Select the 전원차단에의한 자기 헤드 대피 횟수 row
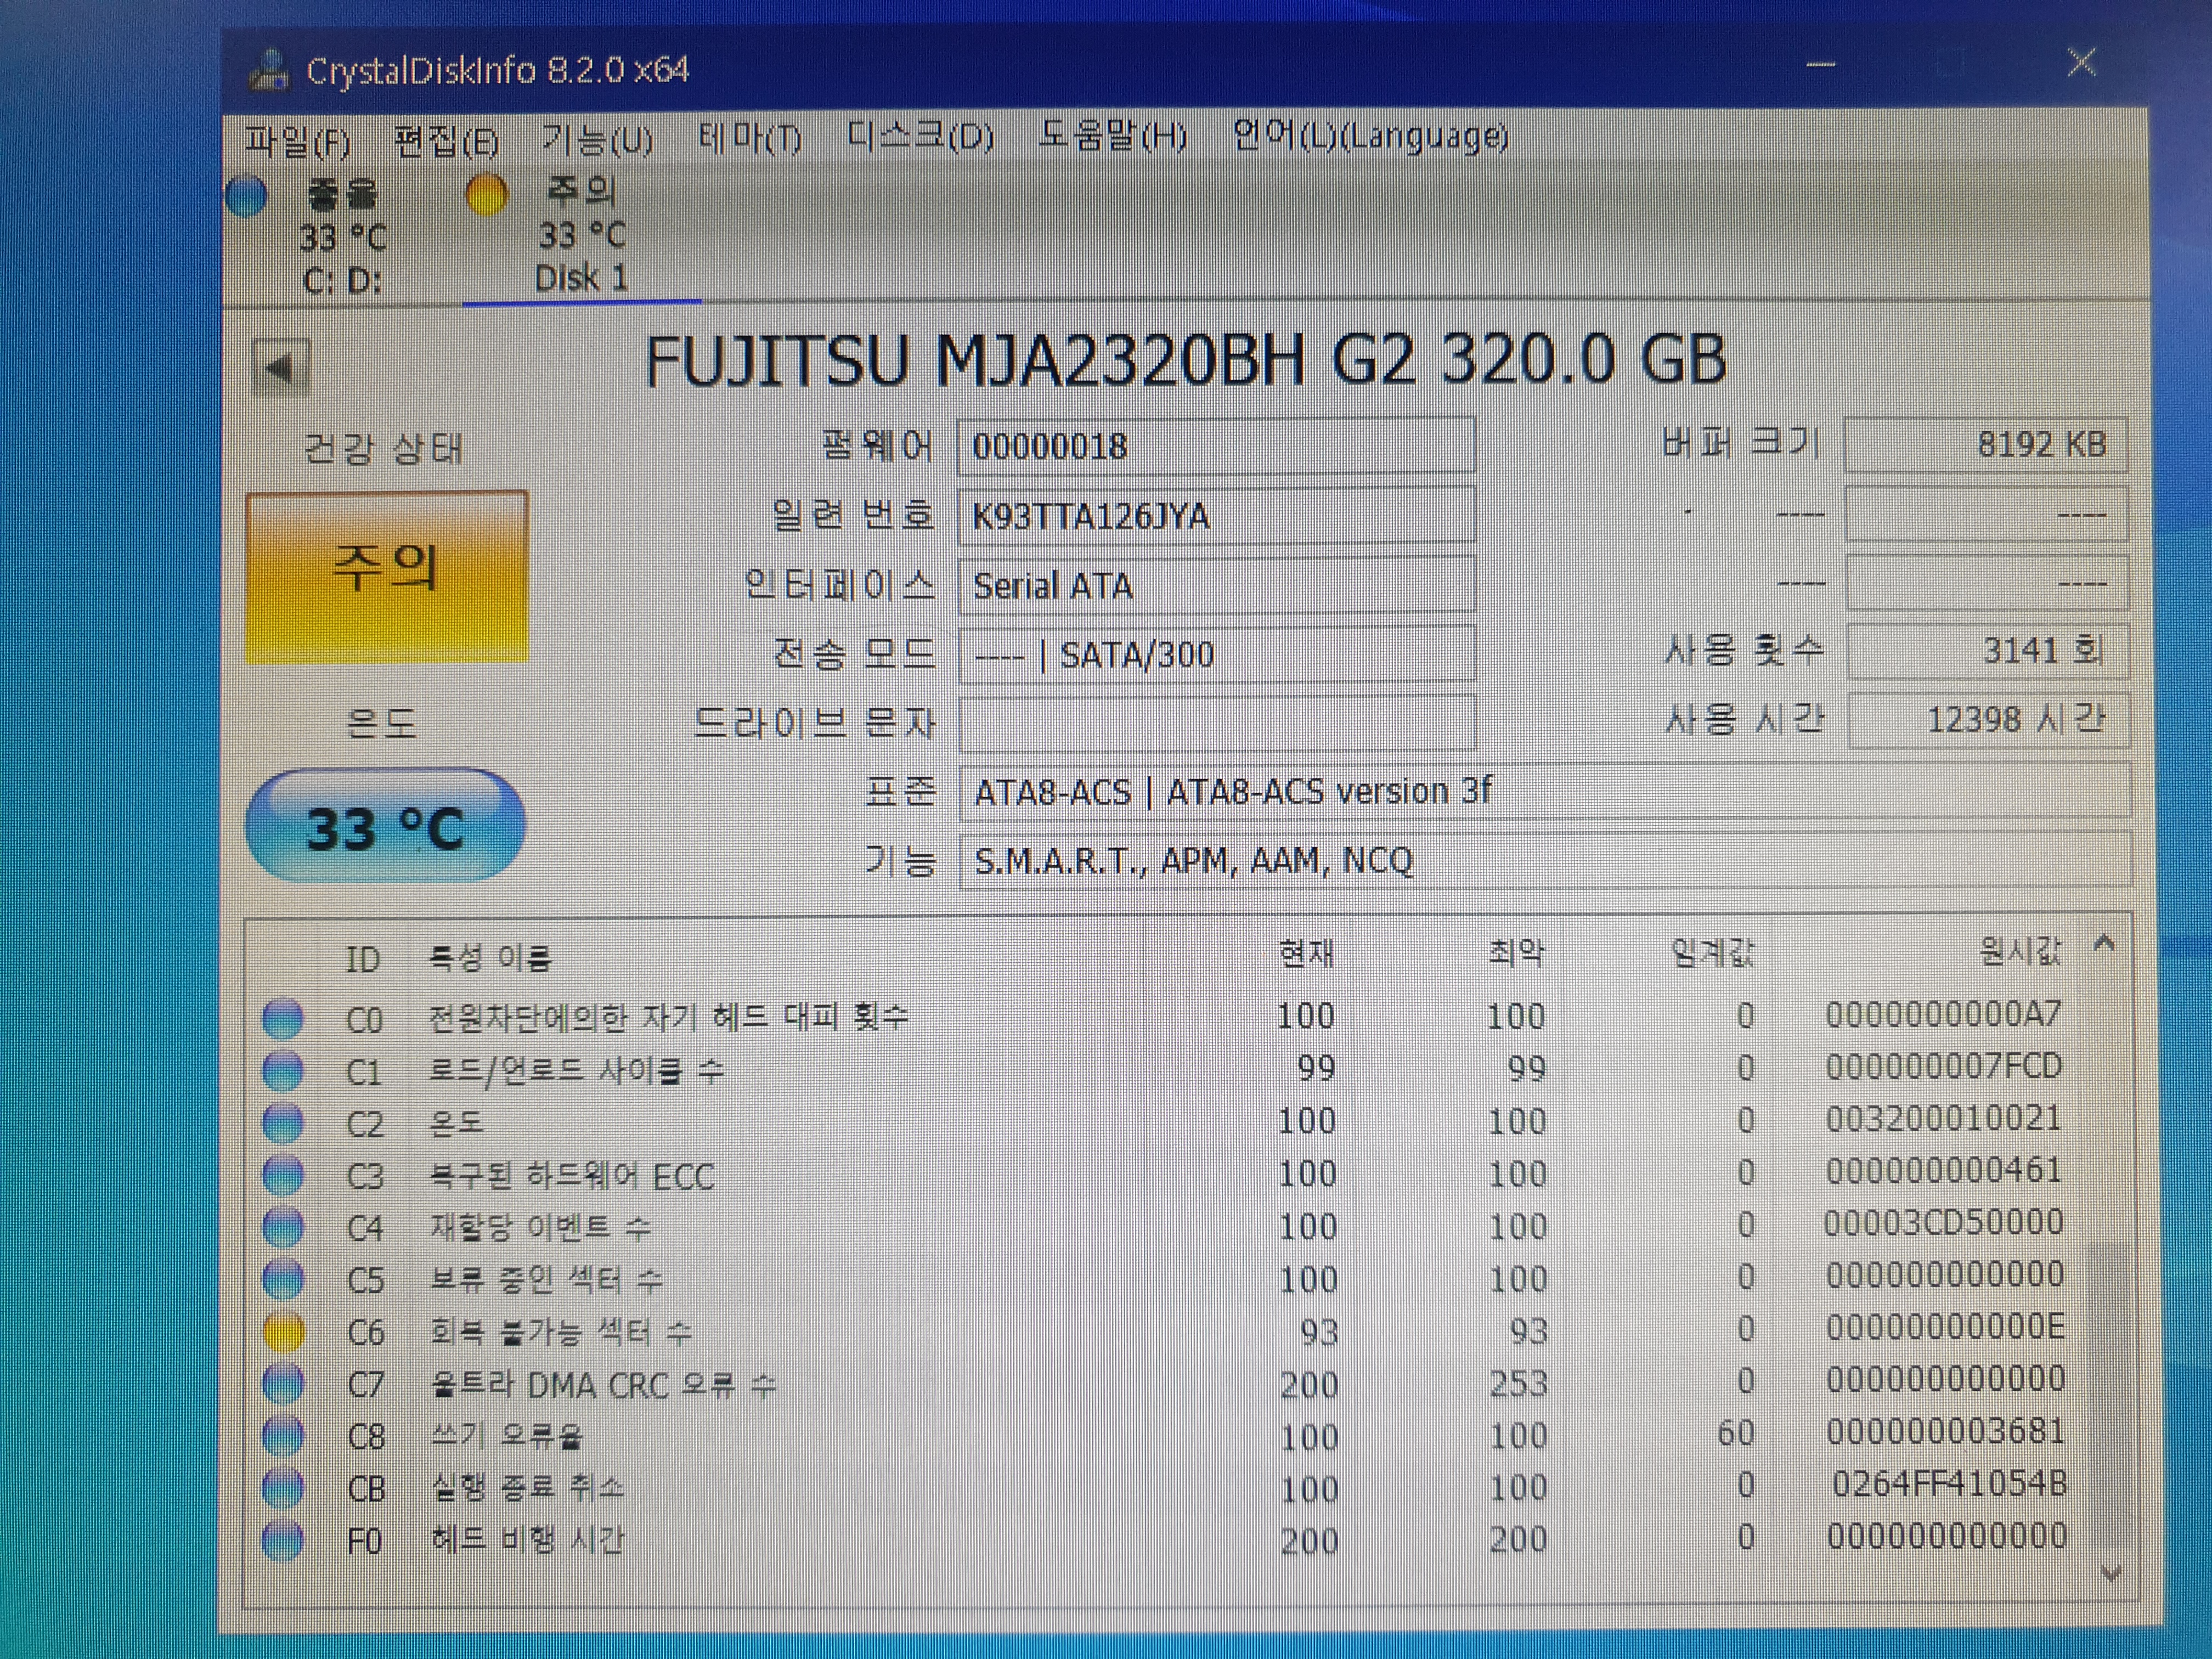 1165,1017
